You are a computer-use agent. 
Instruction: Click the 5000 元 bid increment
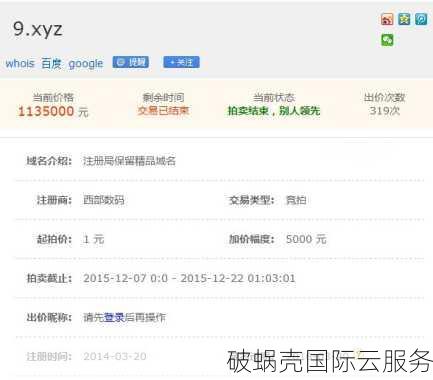(x=306, y=239)
